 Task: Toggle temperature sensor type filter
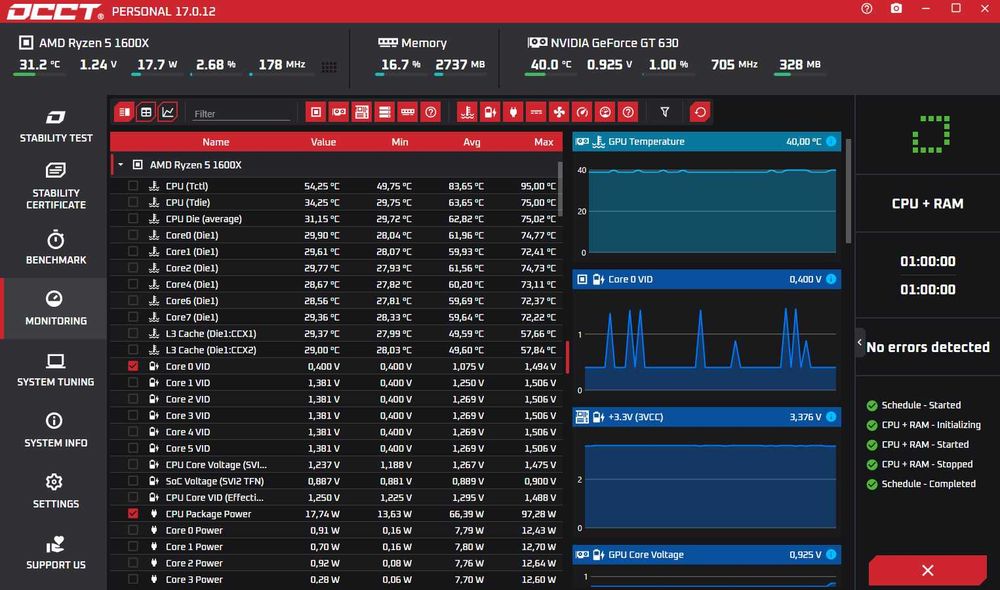point(467,112)
